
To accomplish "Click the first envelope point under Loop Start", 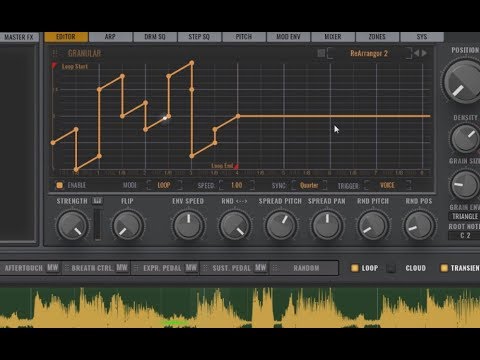I will [53, 143].
